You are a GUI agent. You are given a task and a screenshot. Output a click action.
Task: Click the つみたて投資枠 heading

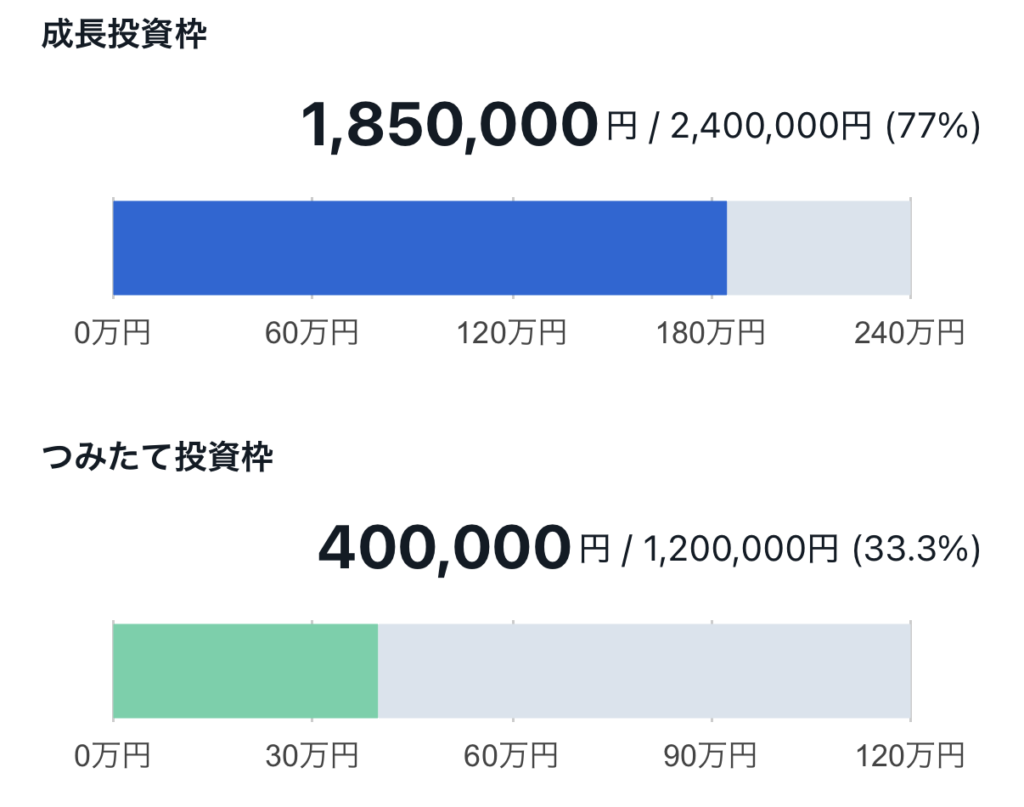[157, 460]
